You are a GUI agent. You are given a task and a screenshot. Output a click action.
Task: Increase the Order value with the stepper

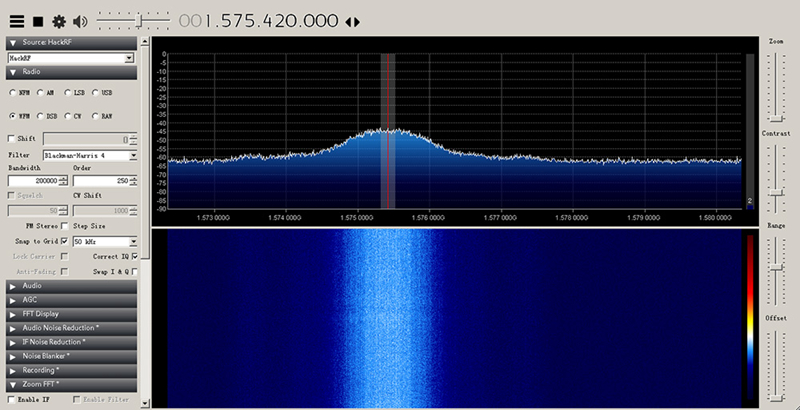(133, 178)
